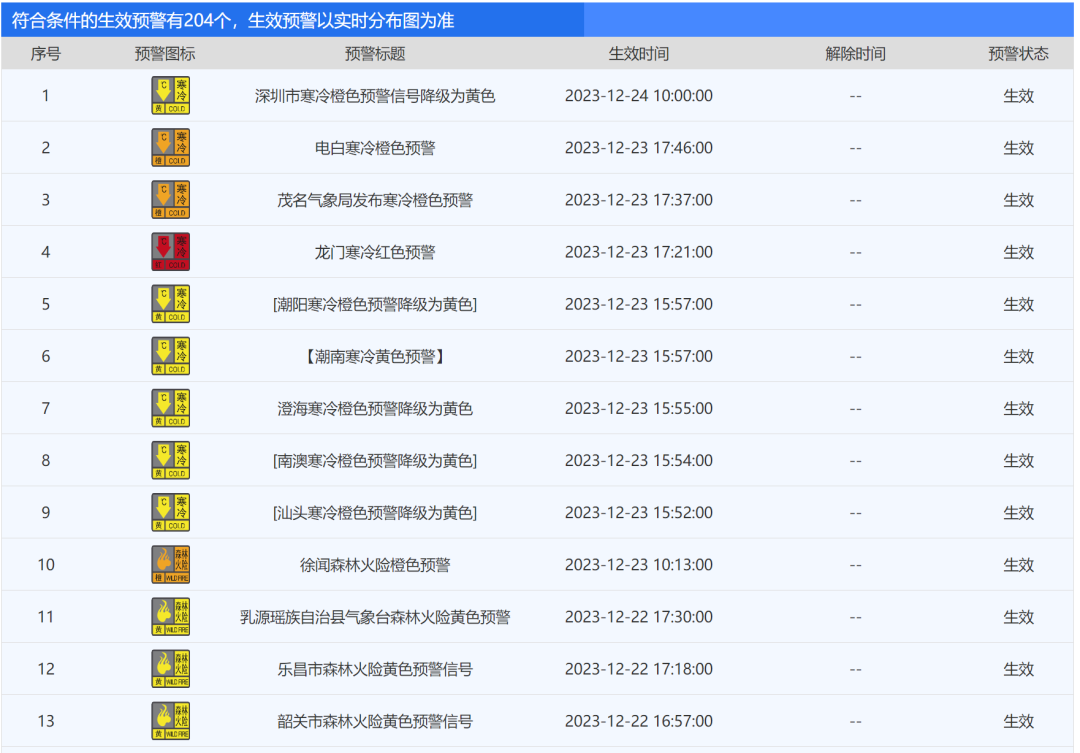Open 澄海寒冷橙色预警降级为黄色 warning

click(375, 408)
